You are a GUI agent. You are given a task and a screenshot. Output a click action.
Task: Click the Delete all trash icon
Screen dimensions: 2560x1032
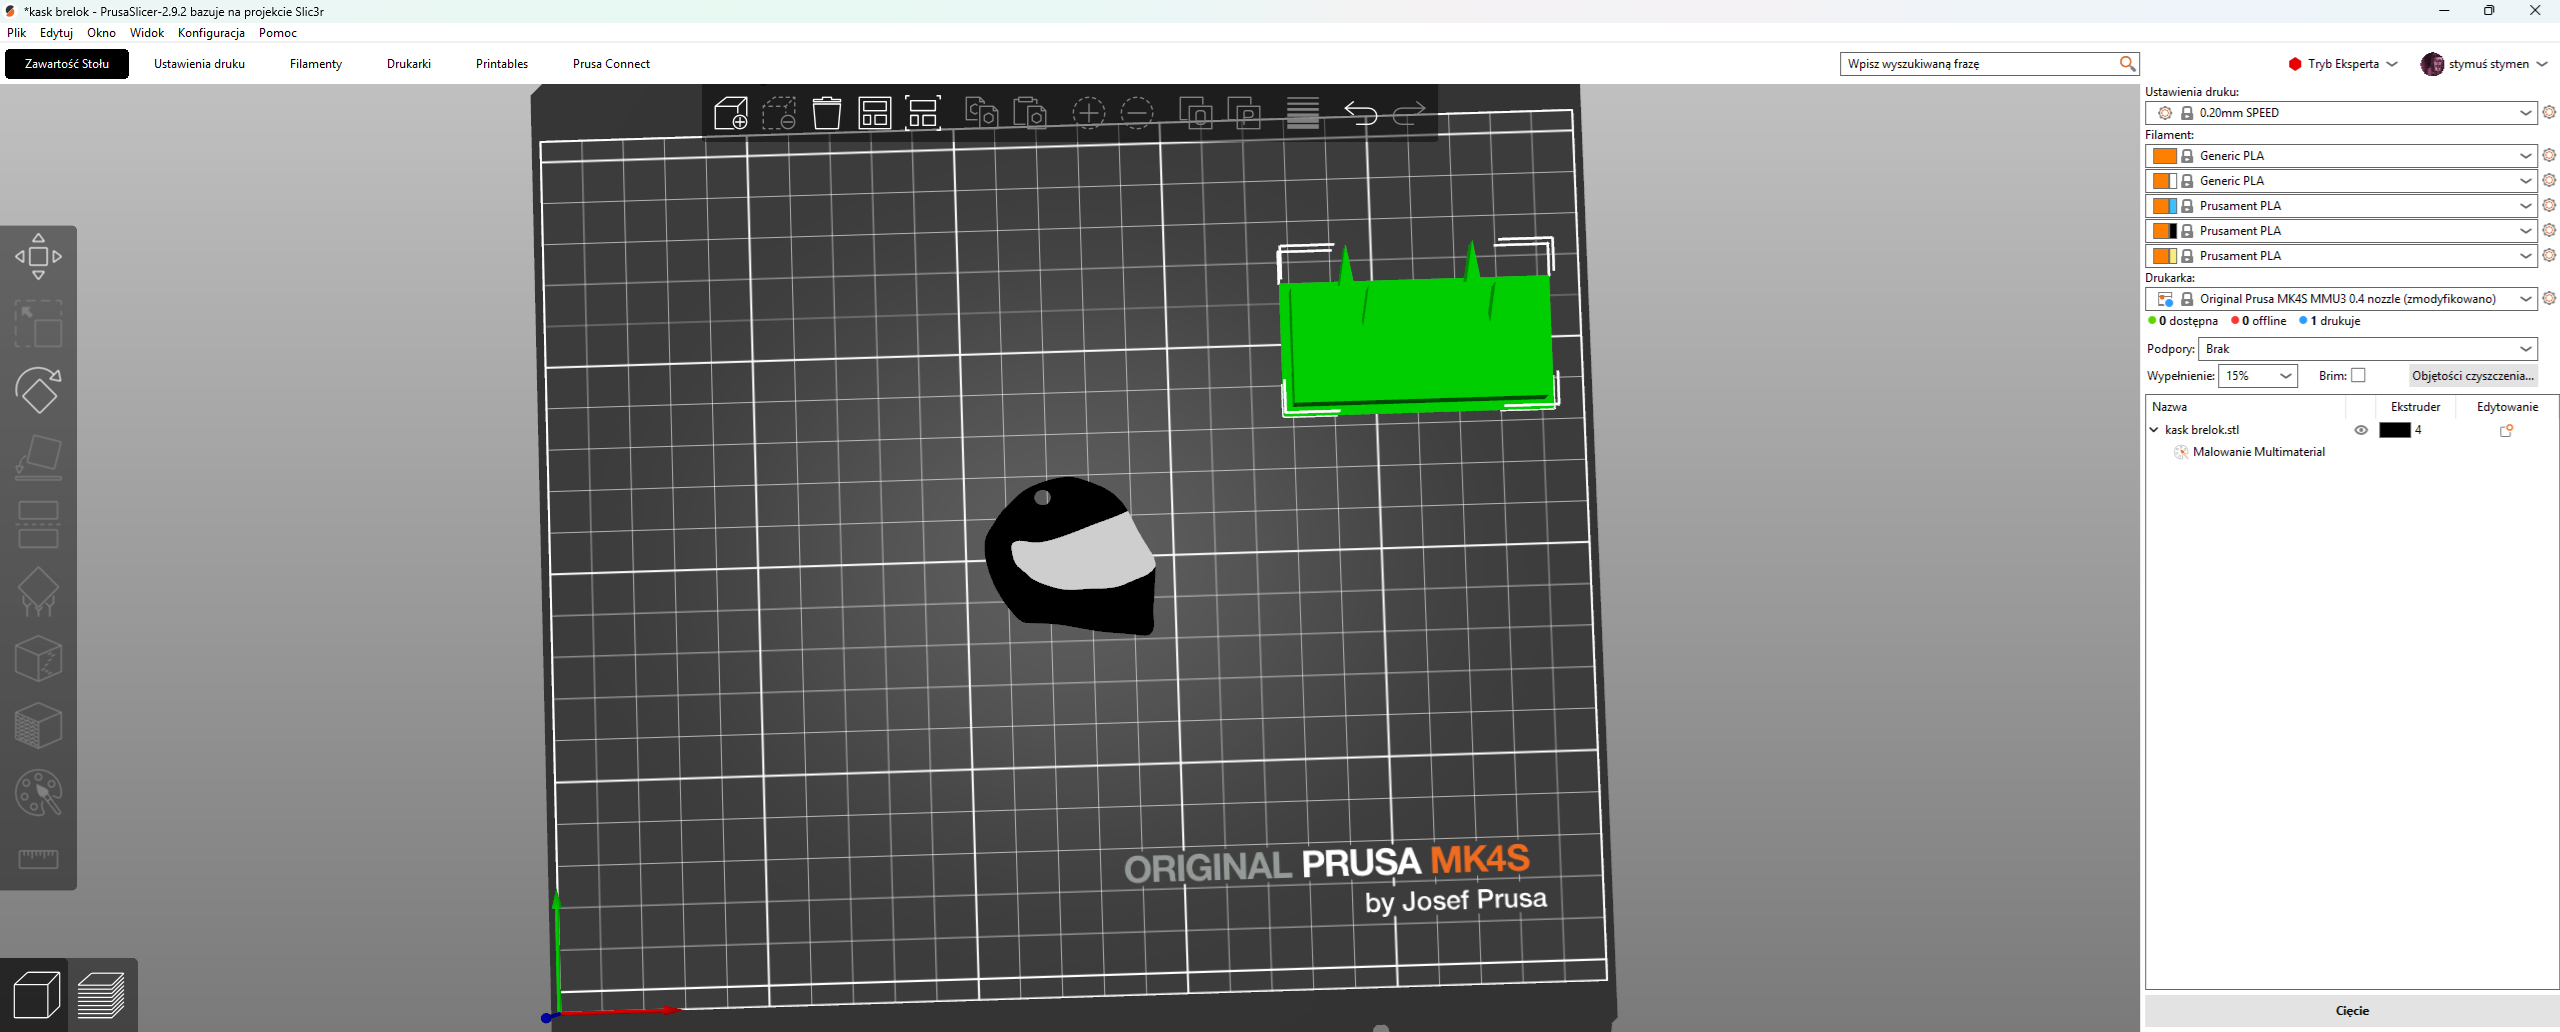pos(827,113)
